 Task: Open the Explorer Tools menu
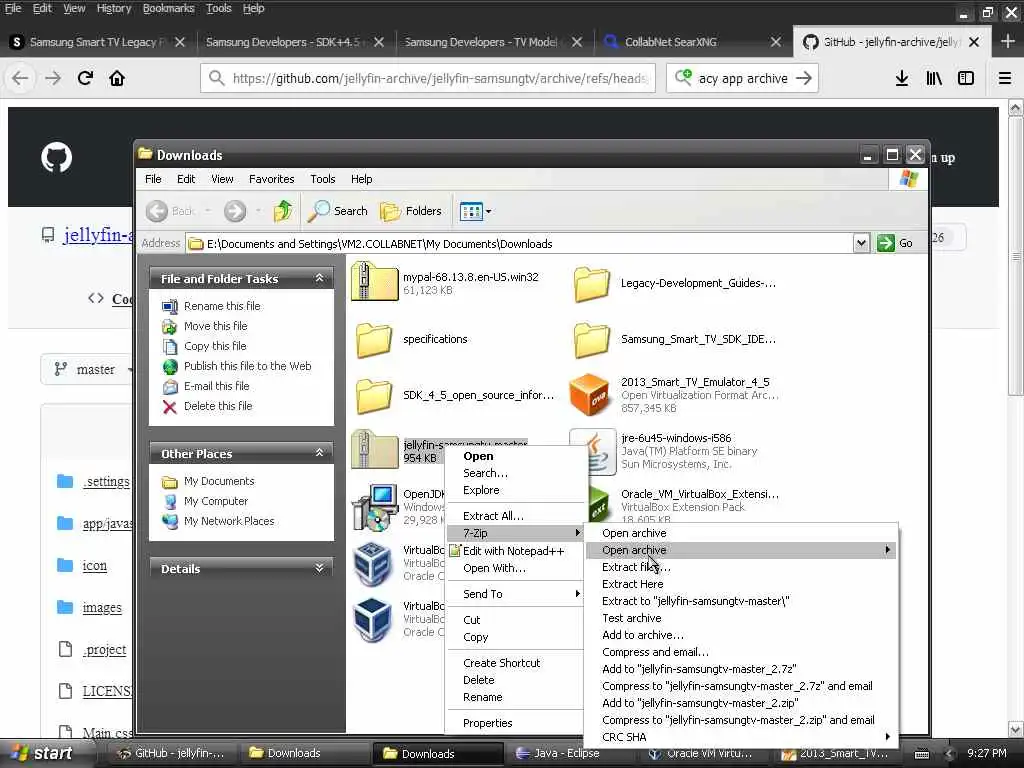point(323,179)
